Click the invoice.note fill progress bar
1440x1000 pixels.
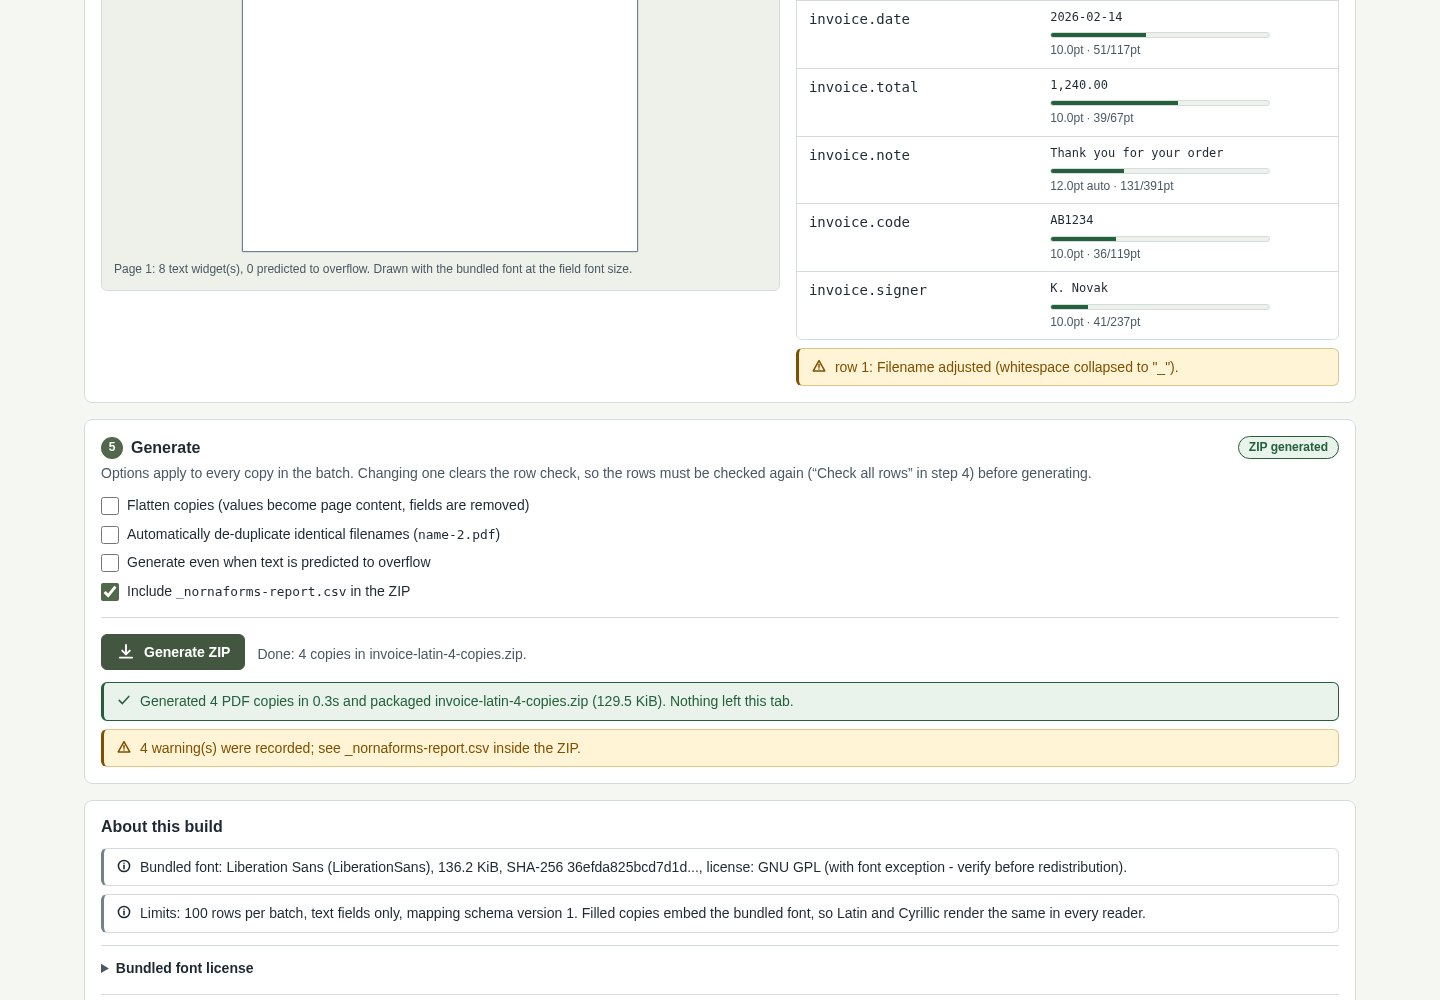[1160, 171]
